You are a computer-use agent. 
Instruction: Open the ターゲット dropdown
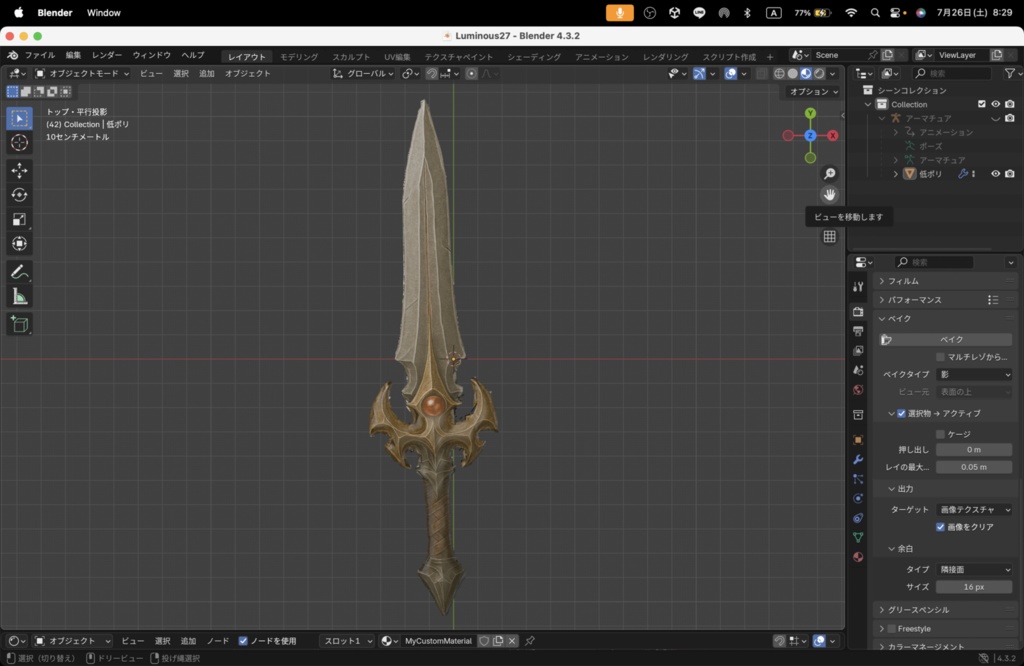click(974, 509)
